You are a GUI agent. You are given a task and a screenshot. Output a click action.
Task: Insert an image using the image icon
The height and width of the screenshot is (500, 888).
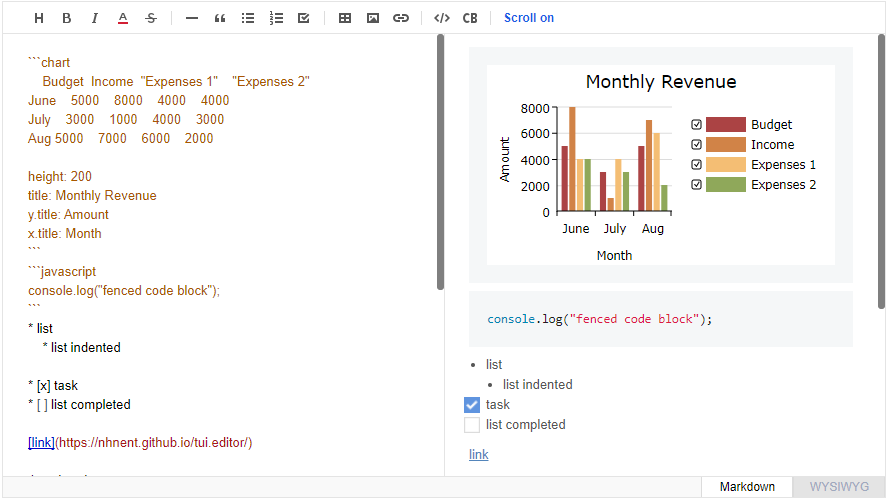coord(373,18)
